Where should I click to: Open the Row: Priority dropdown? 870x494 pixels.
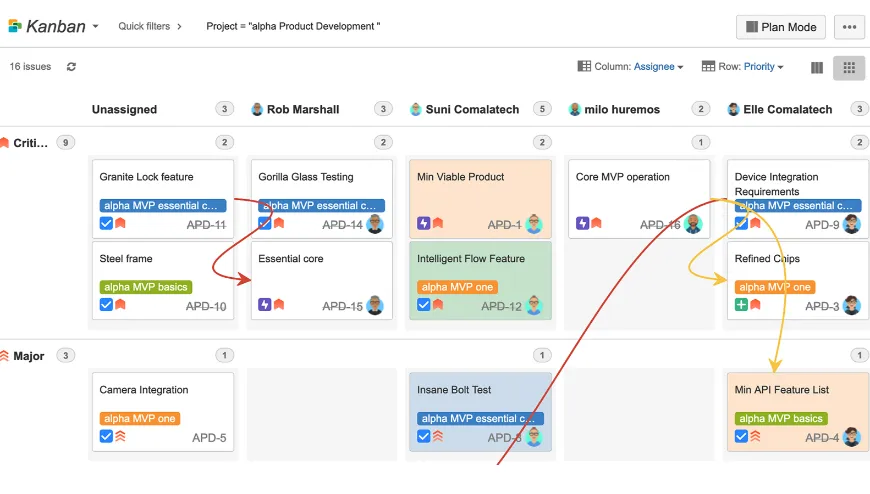(x=742, y=67)
